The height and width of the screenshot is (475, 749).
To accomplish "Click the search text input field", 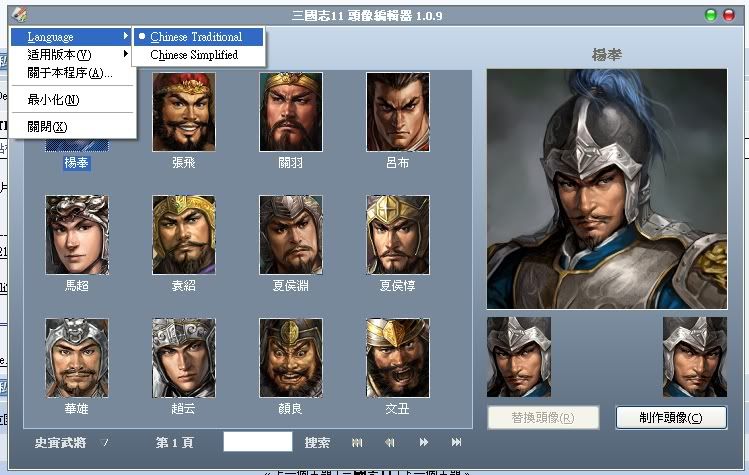I will click(258, 442).
